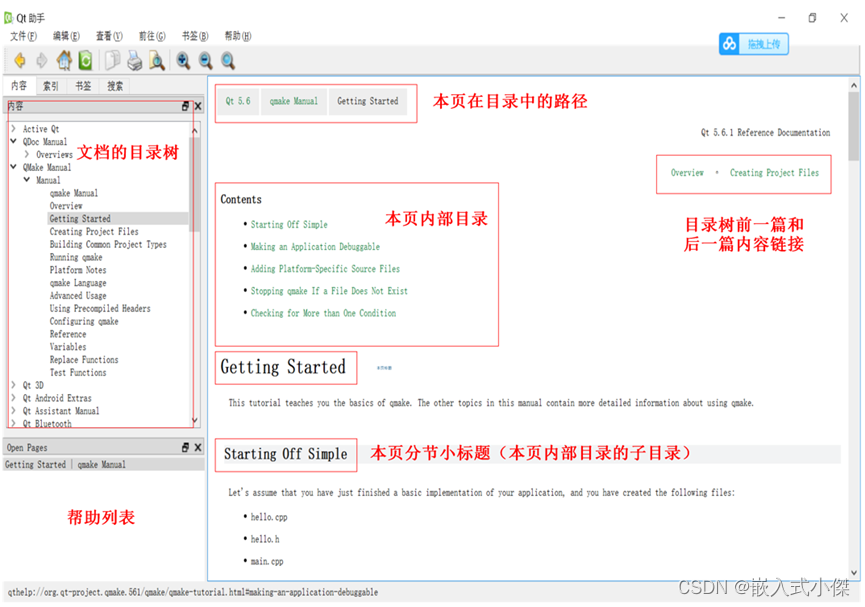The image size is (865, 607).
Task: Zoom out with the minus magnifier
Action: pos(205,60)
